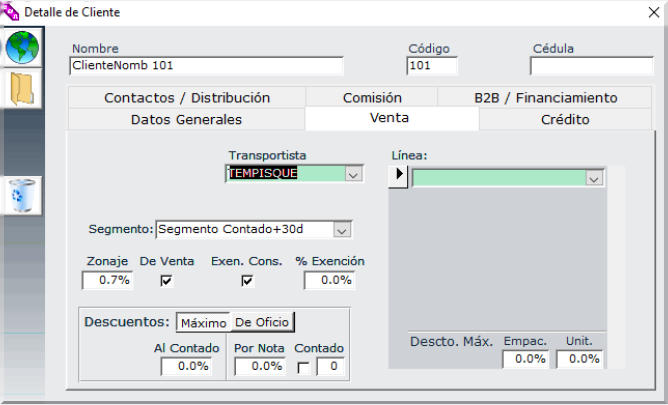Open the Línea dropdown list
Screen dimensions: 668x405
(594, 178)
